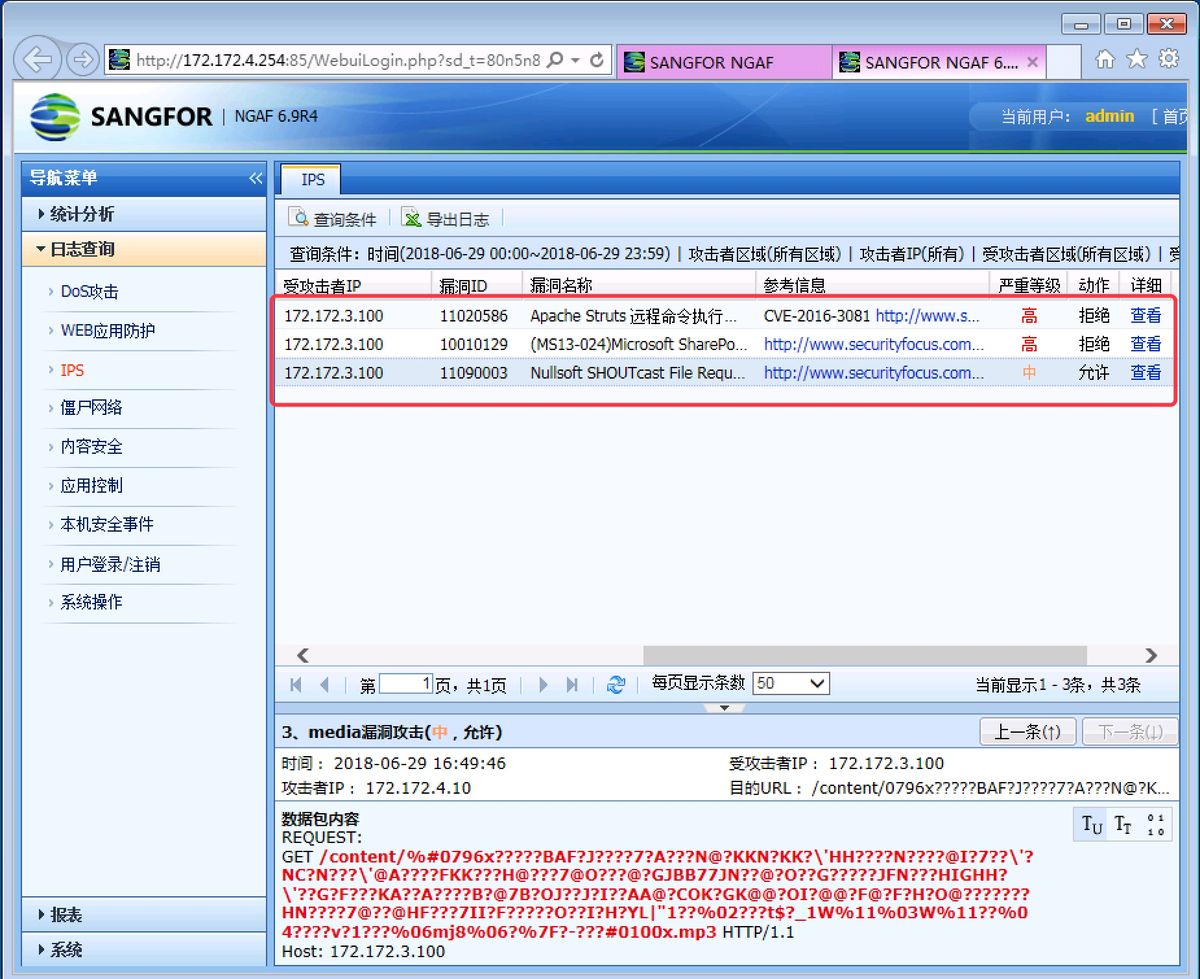This screenshot has width=1200, height=979.
Task: Click the table horizontal scrollbar left arrow
Action: 303,656
